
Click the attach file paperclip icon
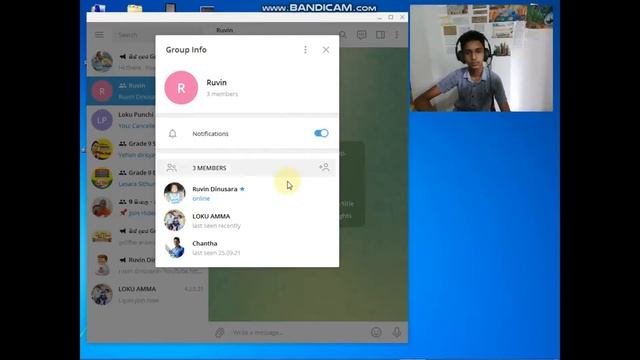pos(220,332)
